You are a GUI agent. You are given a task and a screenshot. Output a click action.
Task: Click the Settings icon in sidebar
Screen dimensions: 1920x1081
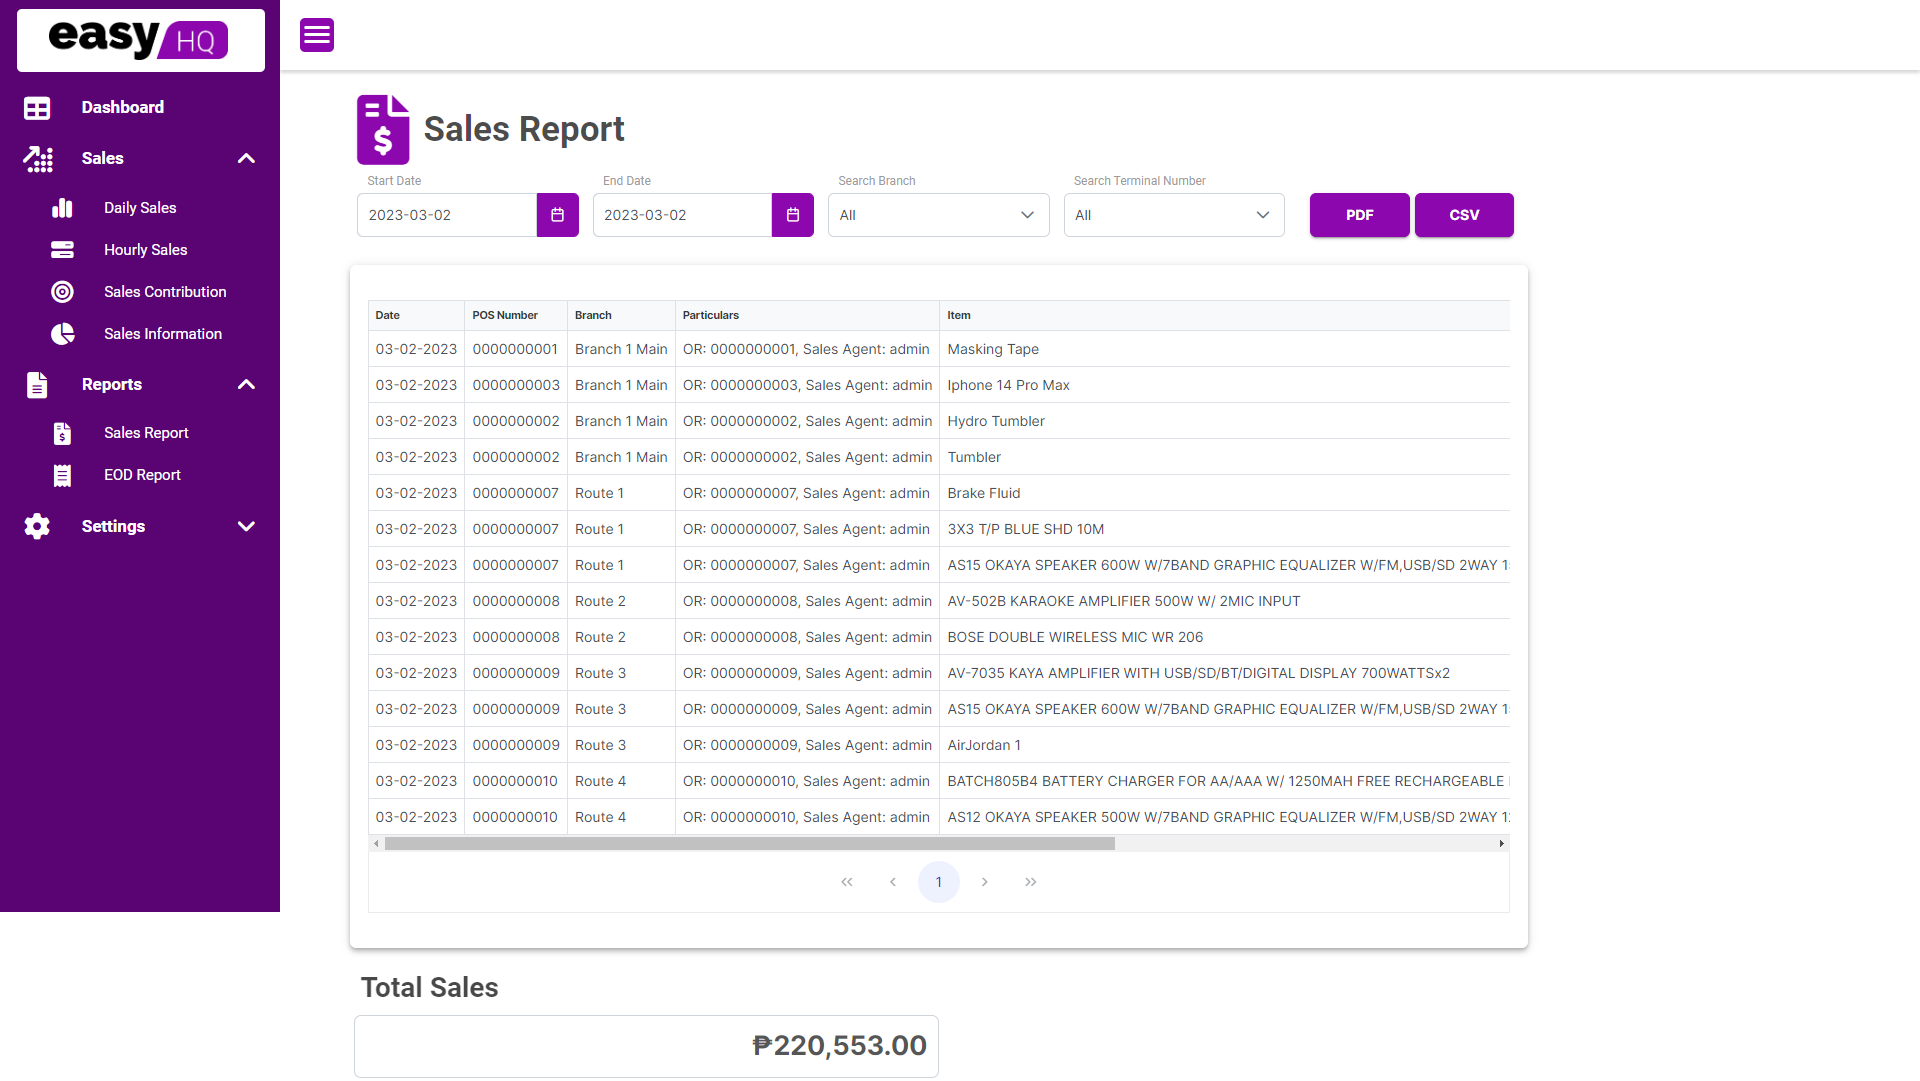click(36, 526)
